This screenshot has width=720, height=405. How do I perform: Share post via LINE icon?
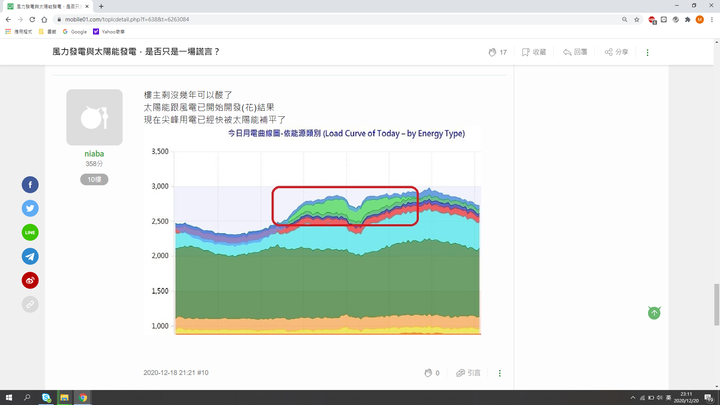click(30, 232)
